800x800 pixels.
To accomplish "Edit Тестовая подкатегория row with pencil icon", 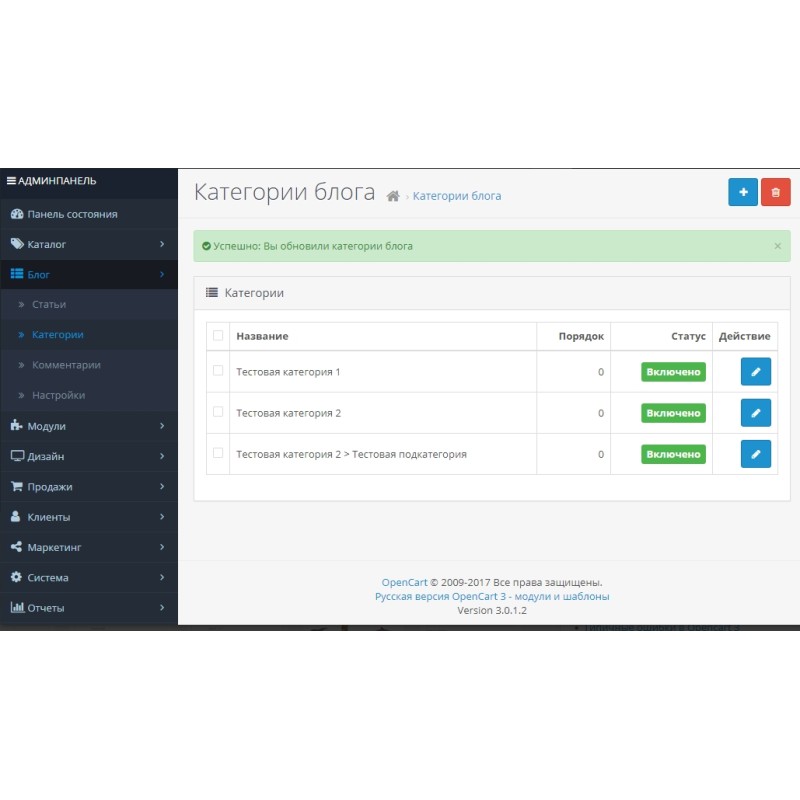I will coord(756,454).
